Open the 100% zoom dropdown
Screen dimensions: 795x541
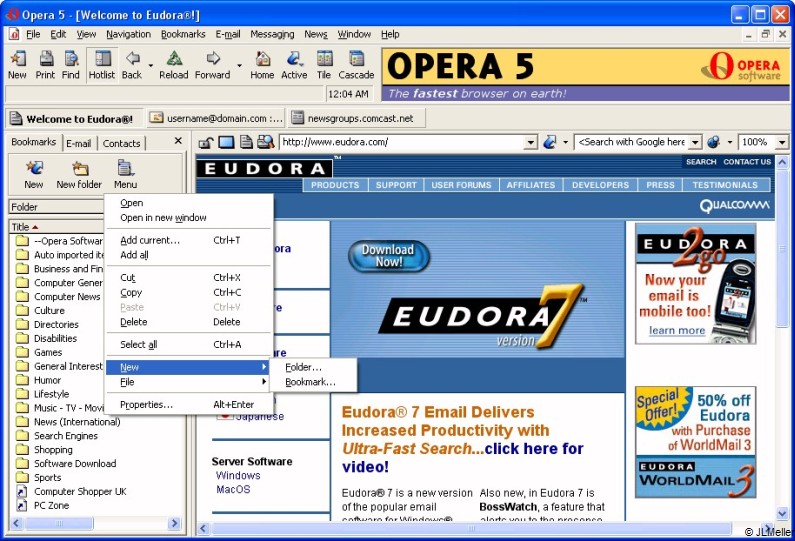coord(781,142)
